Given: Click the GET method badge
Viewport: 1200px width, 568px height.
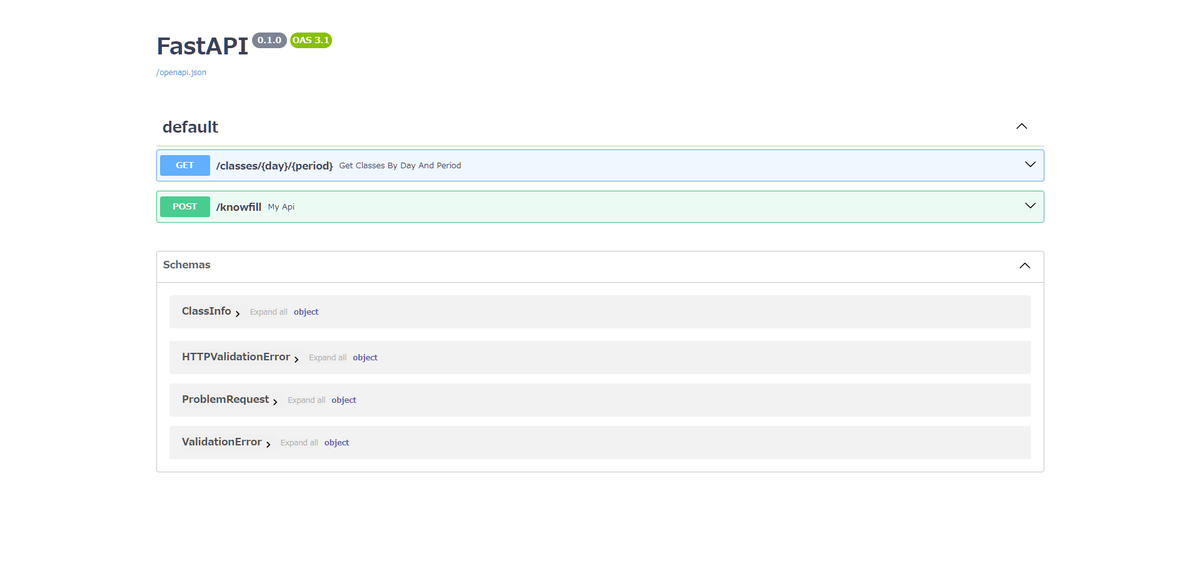Looking at the screenshot, I should pos(185,165).
